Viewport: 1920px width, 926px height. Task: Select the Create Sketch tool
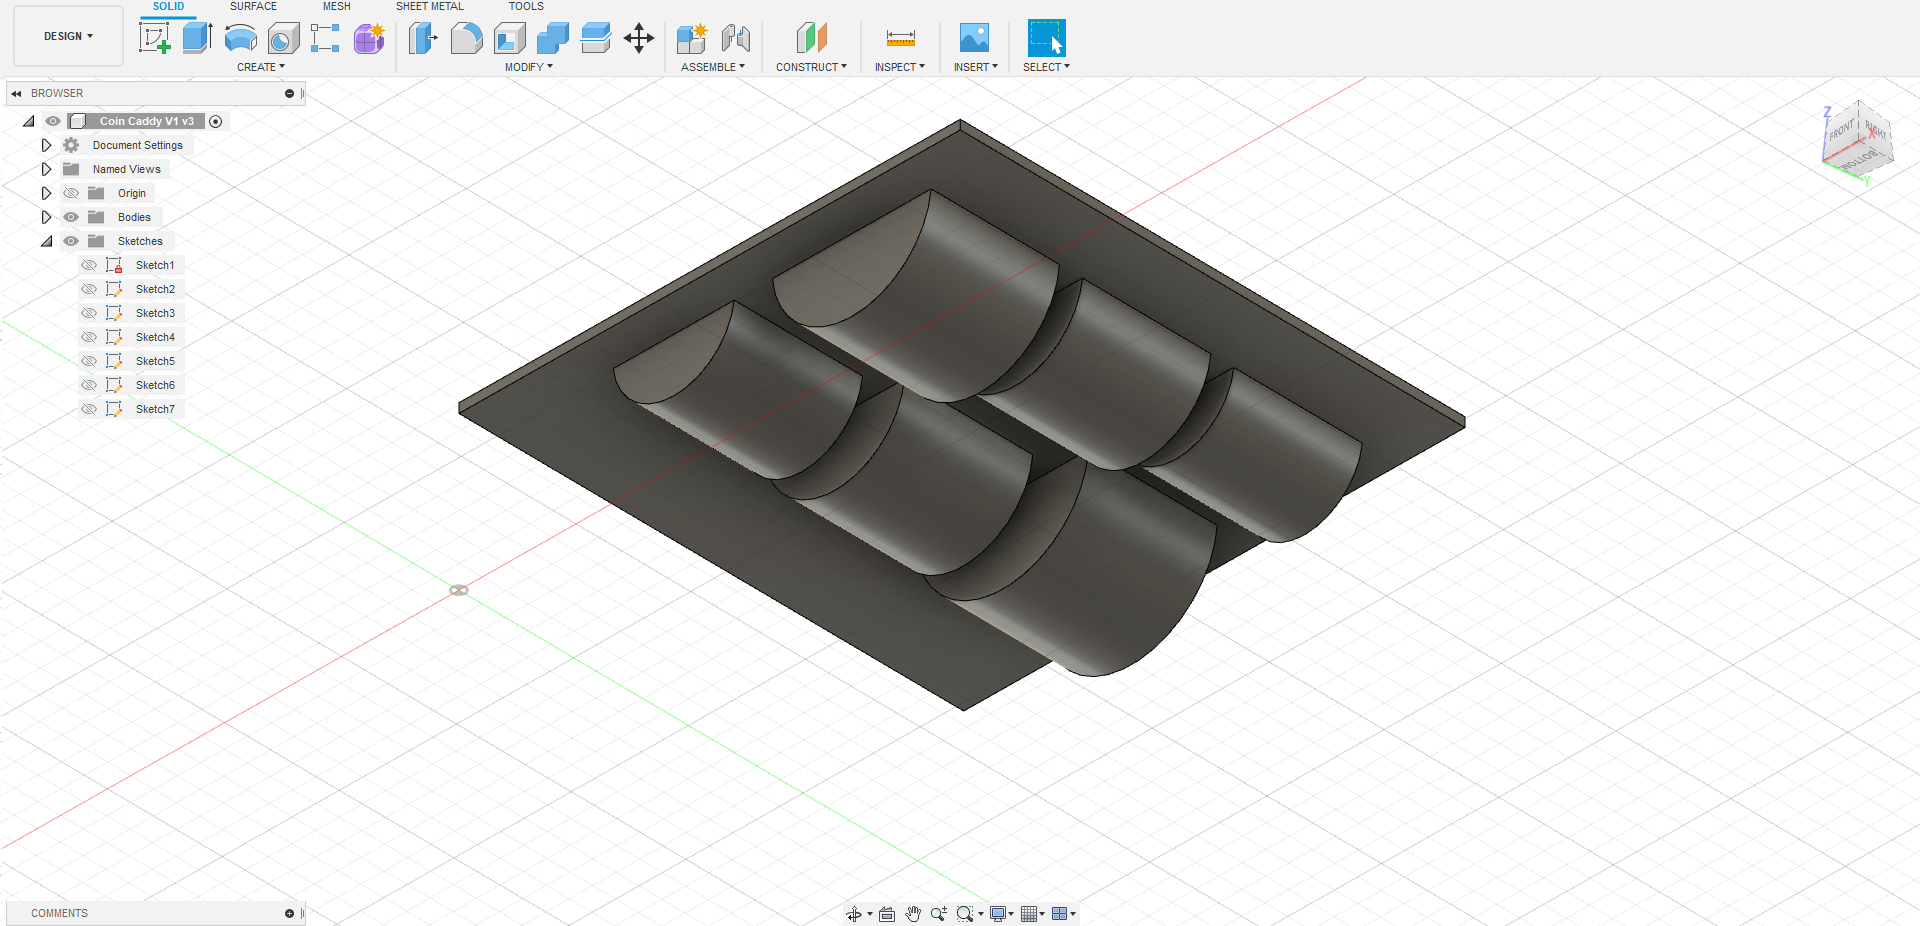click(x=154, y=38)
